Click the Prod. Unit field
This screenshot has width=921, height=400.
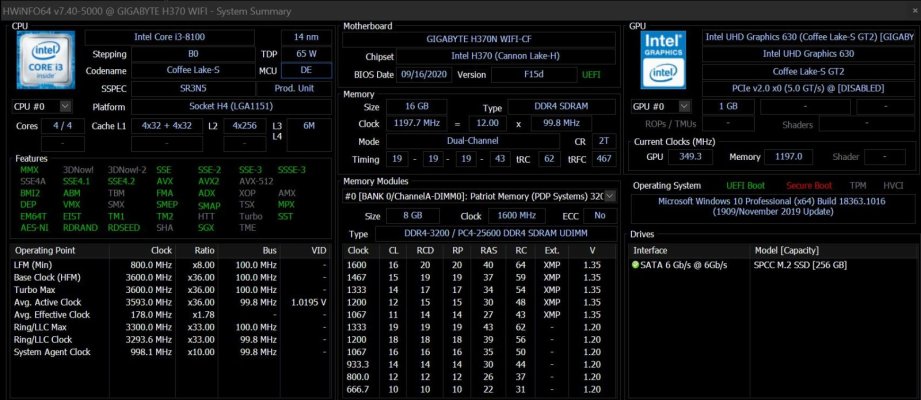pyautogui.click(x=294, y=89)
